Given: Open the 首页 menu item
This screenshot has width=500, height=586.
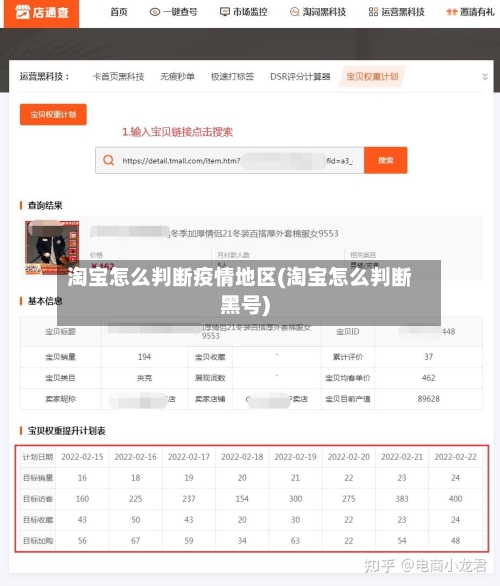Looking at the screenshot, I should coord(119,12).
